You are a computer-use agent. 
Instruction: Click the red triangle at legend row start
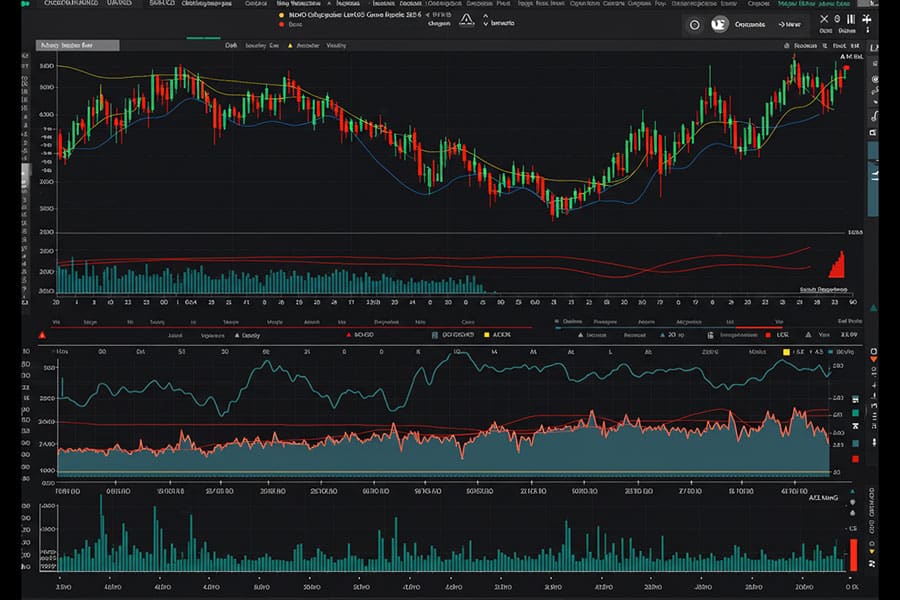42,335
